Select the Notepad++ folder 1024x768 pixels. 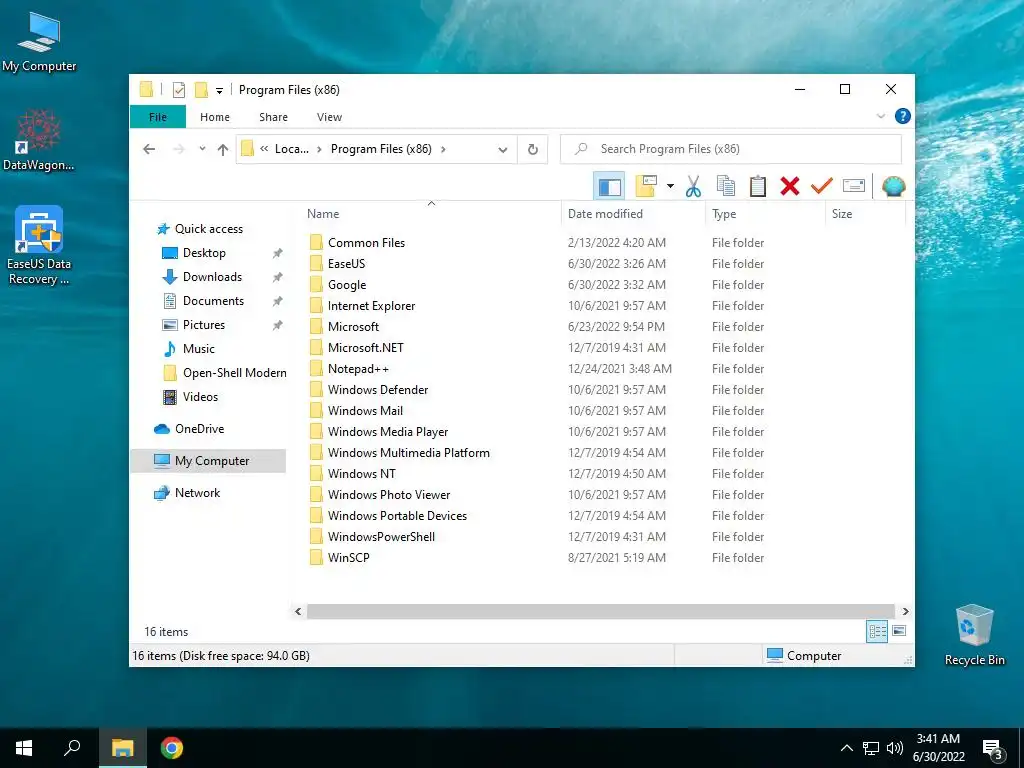[x=358, y=369]
